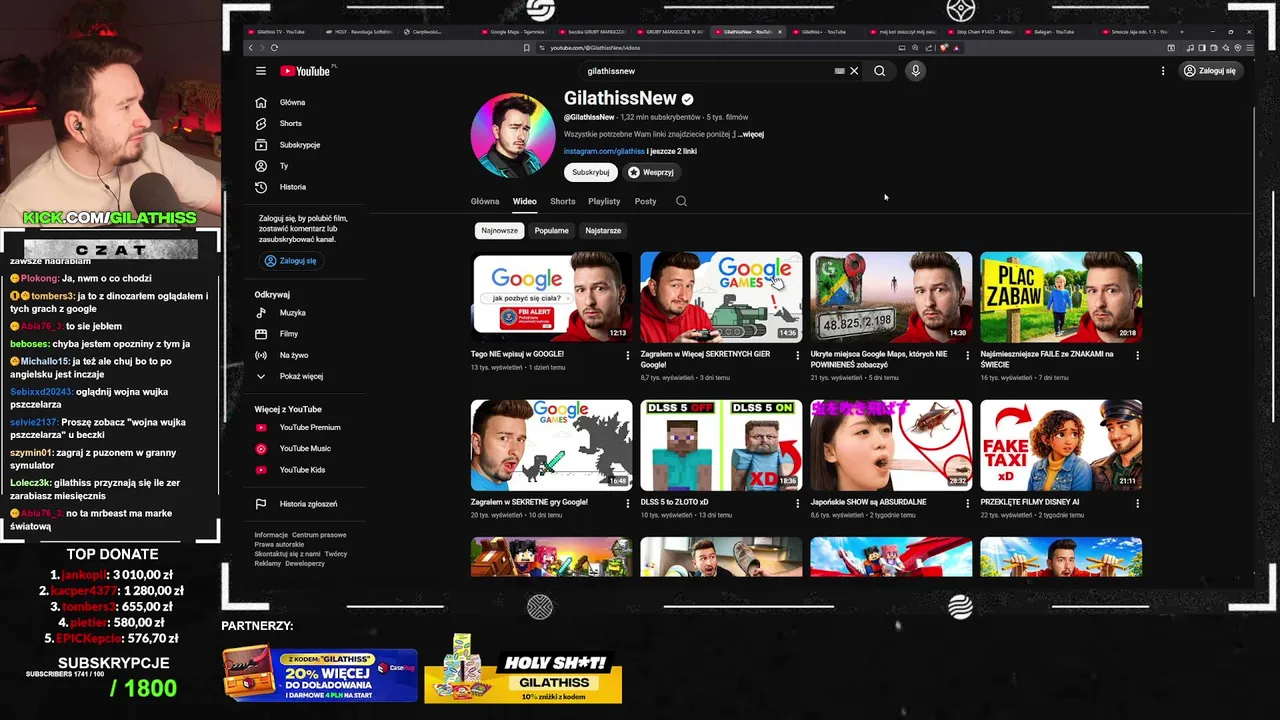Open the on-screen keyboard icon in search box
Screen dimensions: 1280x720
(x=839, y=71)
